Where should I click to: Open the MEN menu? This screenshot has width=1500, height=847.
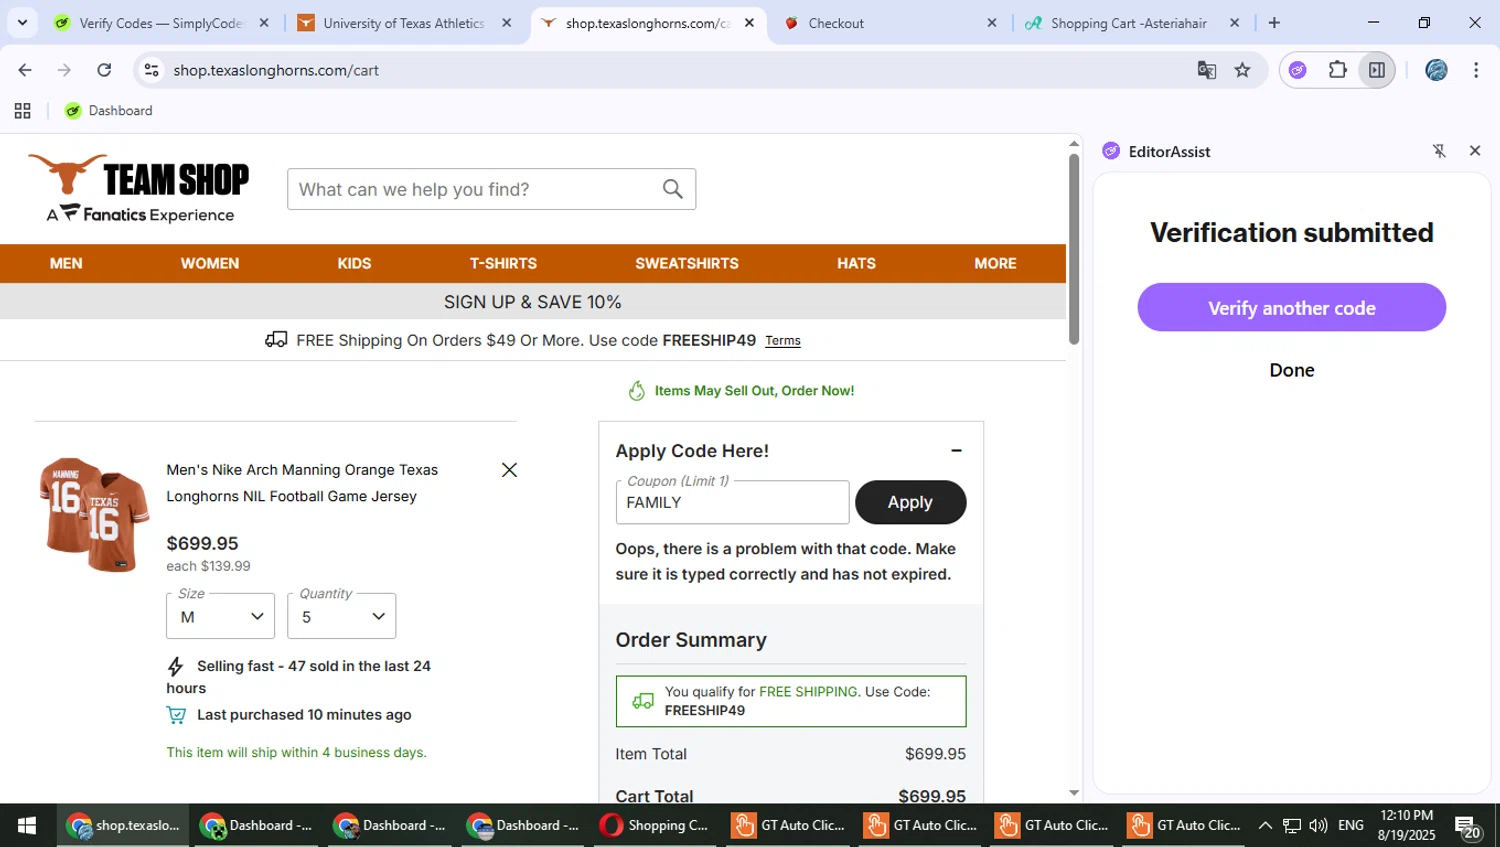point(66,264)
